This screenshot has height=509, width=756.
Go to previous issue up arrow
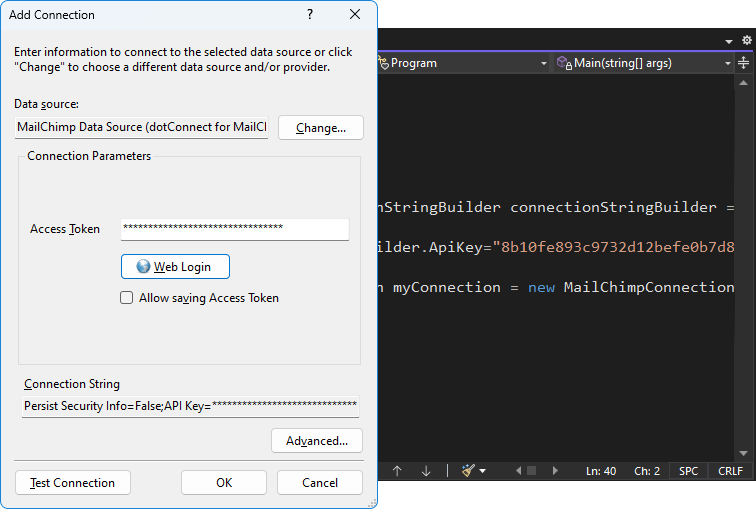(x=397, y=471)
